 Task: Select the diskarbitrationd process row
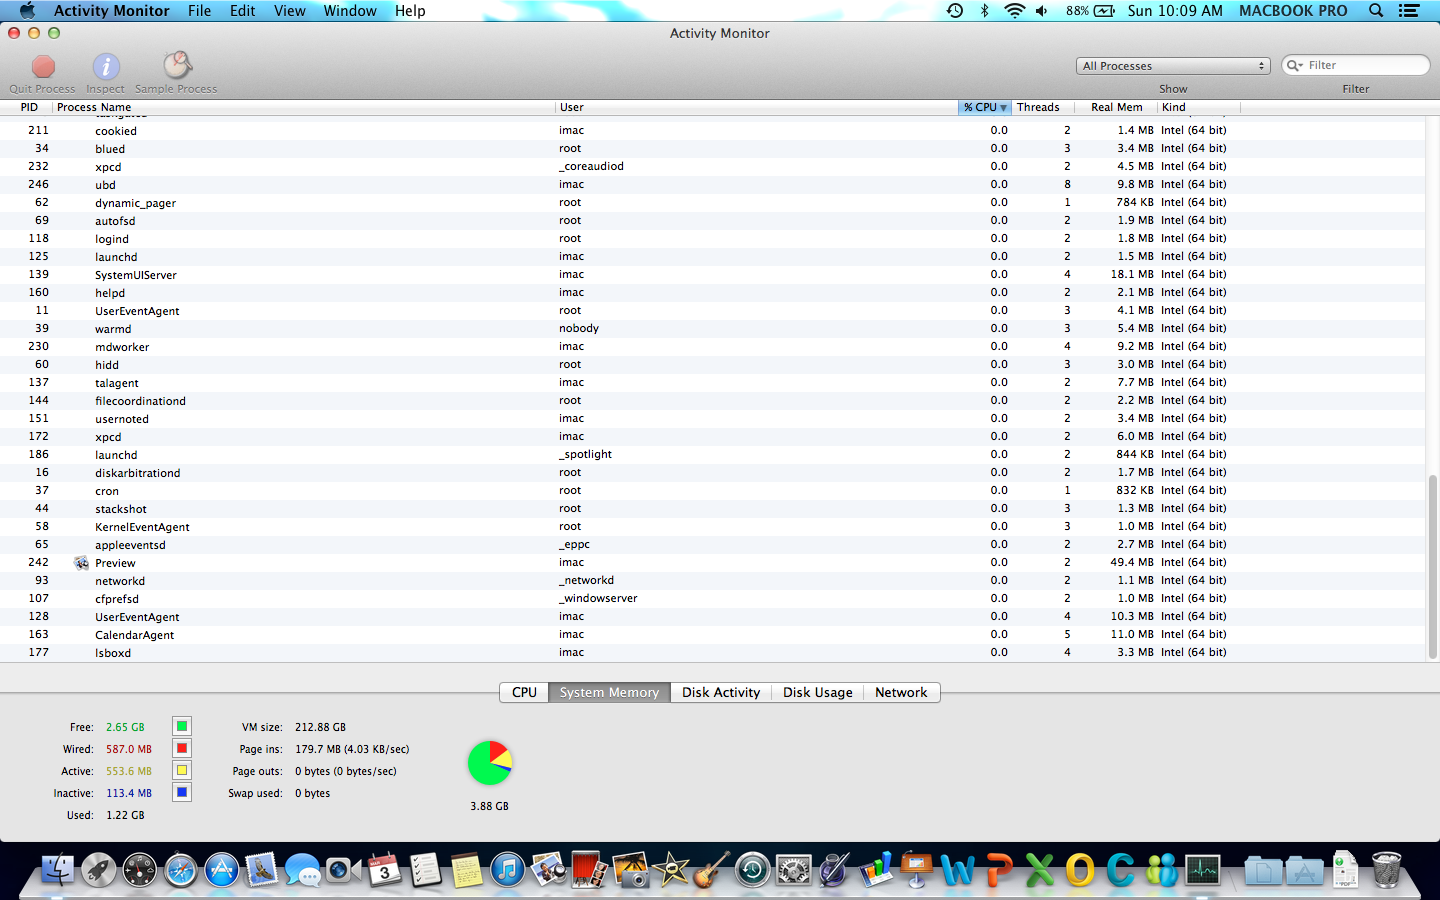click(x=713, y=472)
